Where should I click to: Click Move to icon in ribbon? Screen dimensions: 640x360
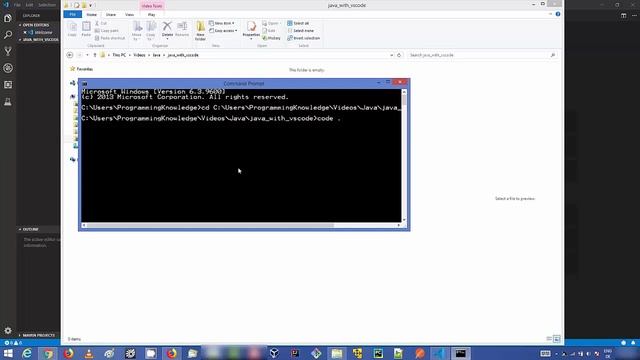pyautogui.click(x=137, y=31)
